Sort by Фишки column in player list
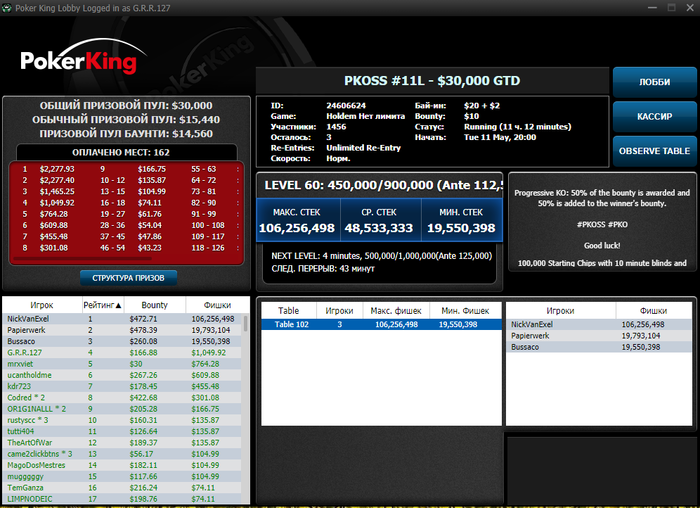Image resolution: width=700 pixels, height=508 pixels. coord(217,305)
